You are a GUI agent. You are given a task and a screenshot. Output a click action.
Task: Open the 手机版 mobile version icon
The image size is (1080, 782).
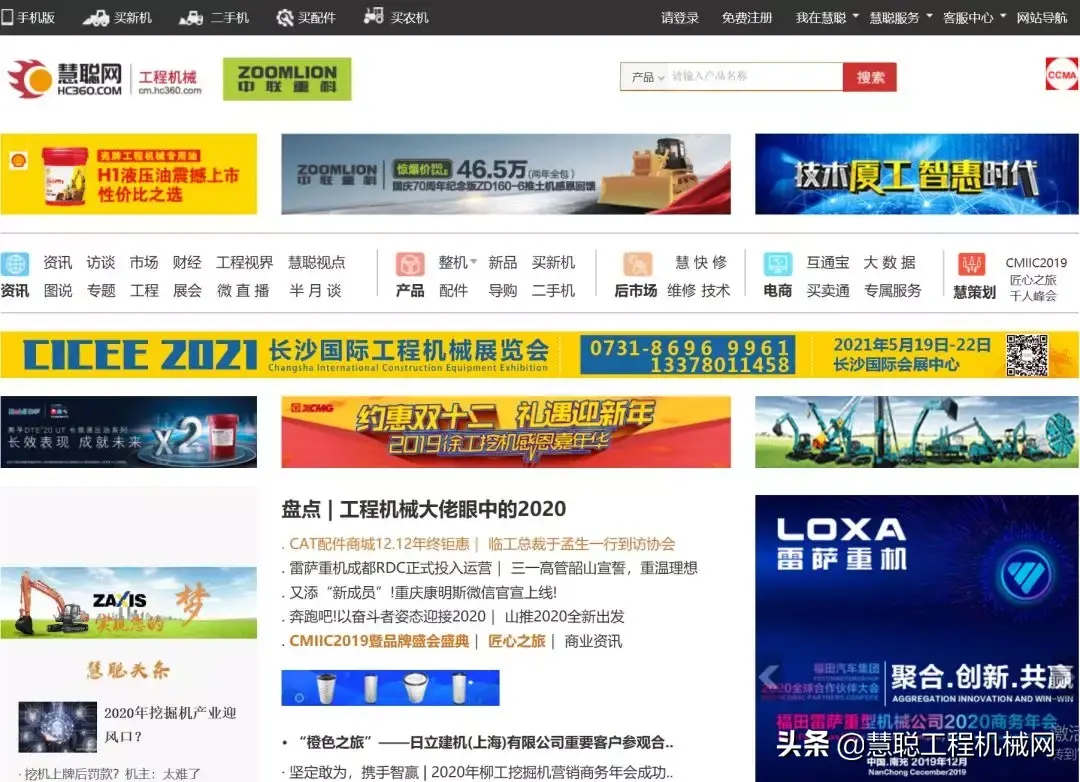coord(8,17)
